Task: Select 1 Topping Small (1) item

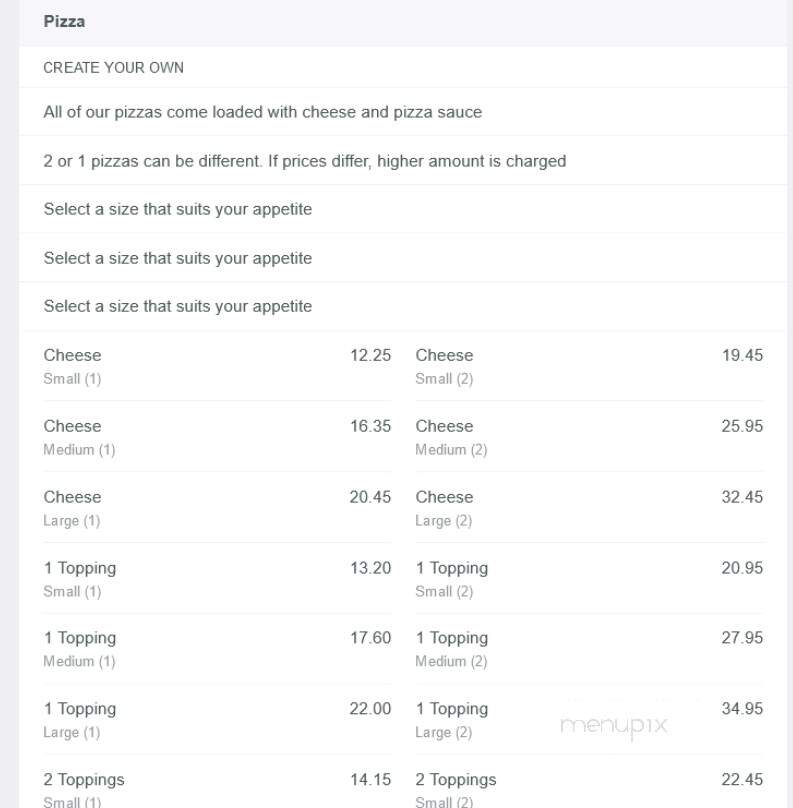Action: click(217, 579)
